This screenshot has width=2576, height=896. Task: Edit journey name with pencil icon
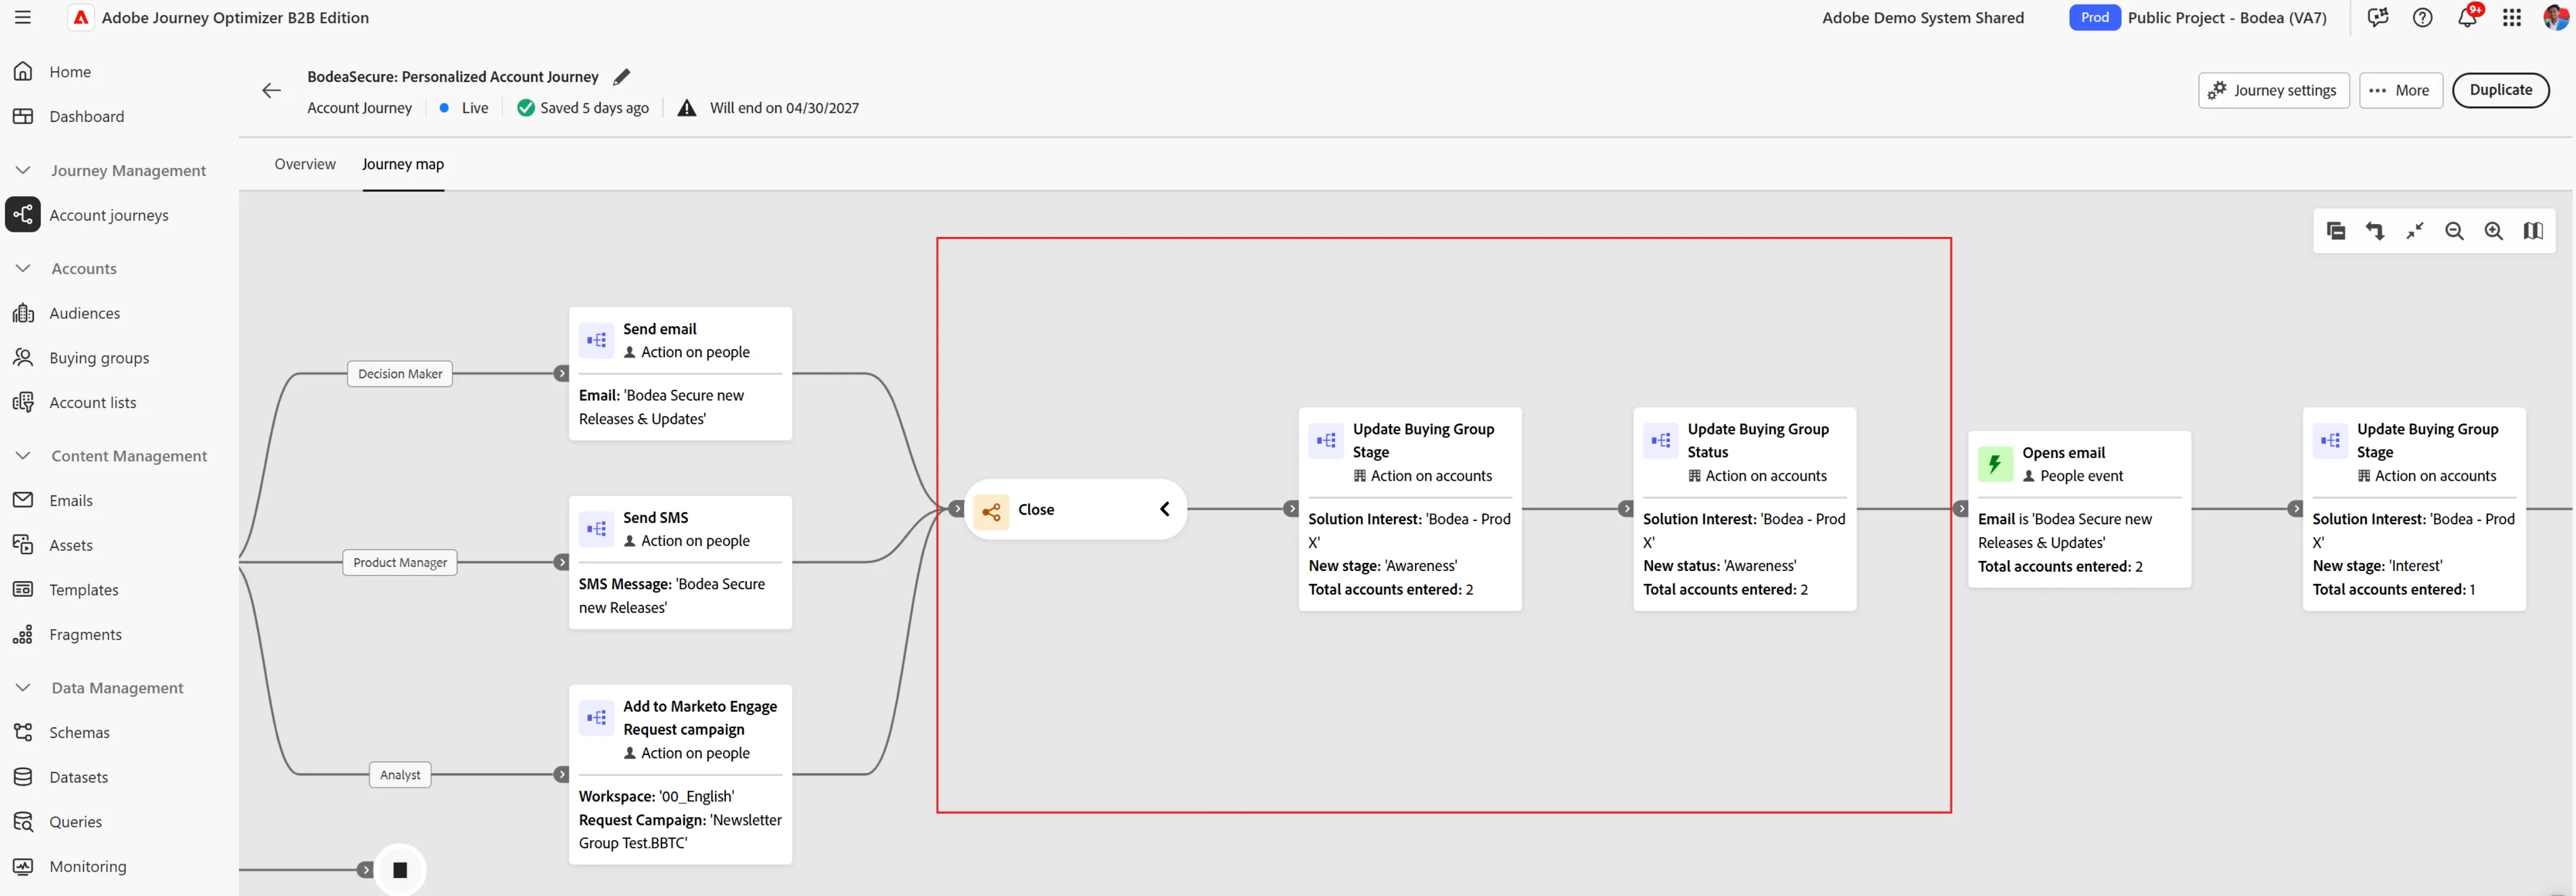point(622,77)
